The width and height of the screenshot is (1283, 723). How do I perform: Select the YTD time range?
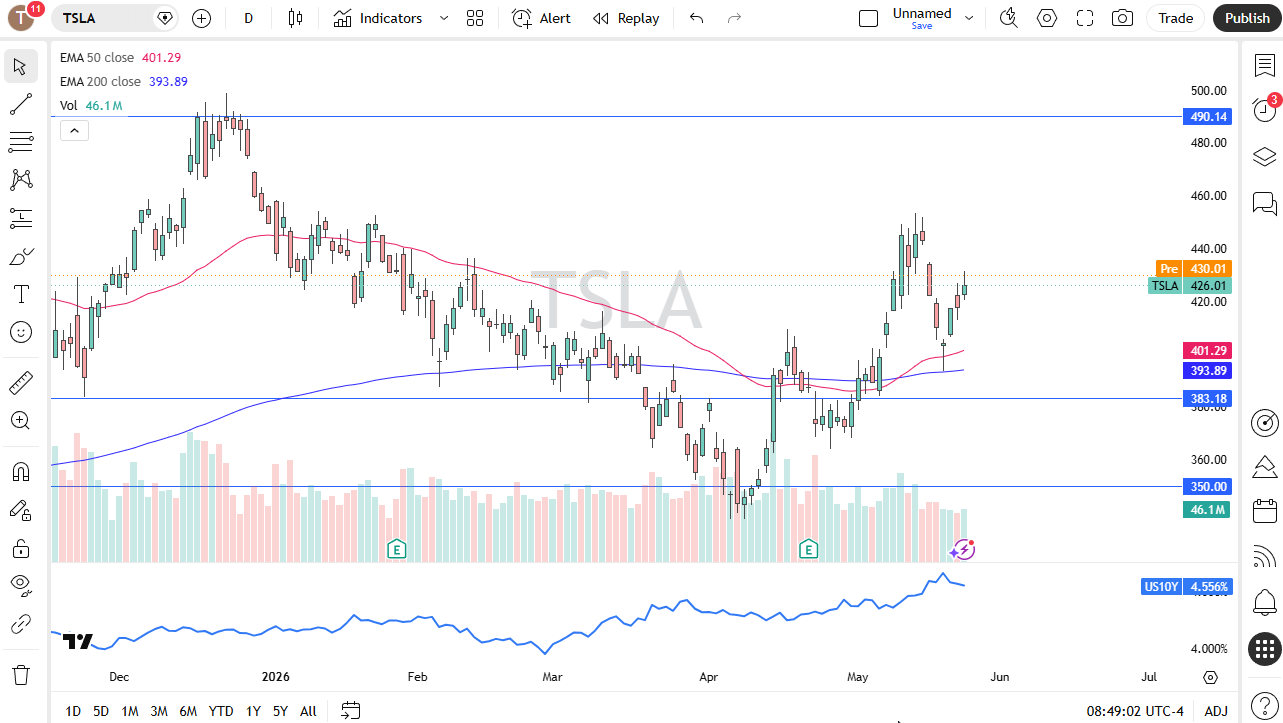(x=221, y=711)
